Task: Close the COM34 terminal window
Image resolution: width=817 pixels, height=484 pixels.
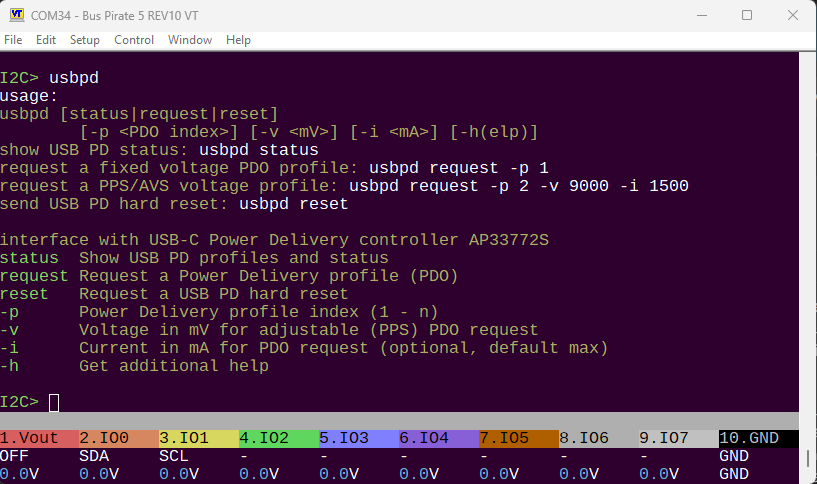Action: point(792,15)
